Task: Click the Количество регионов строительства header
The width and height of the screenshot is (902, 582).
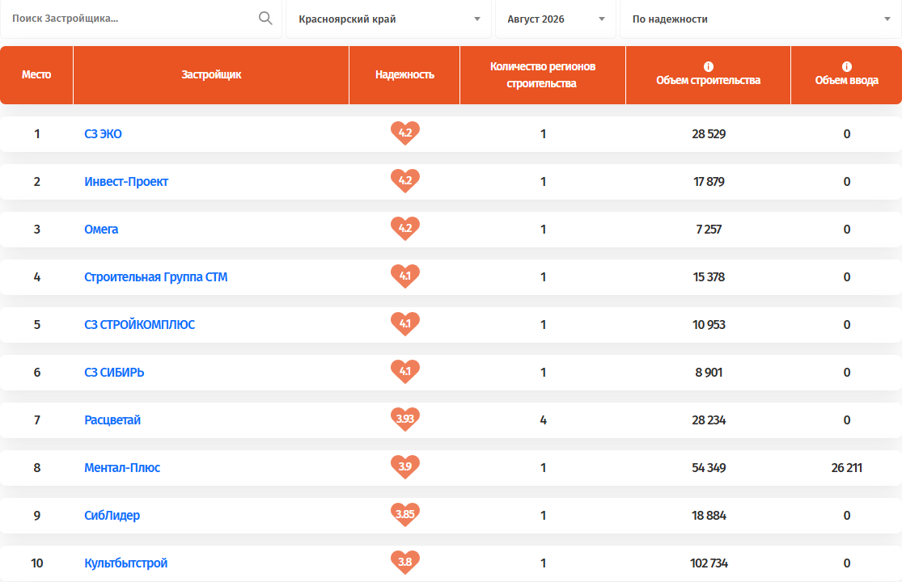Action: coord(542,75)
